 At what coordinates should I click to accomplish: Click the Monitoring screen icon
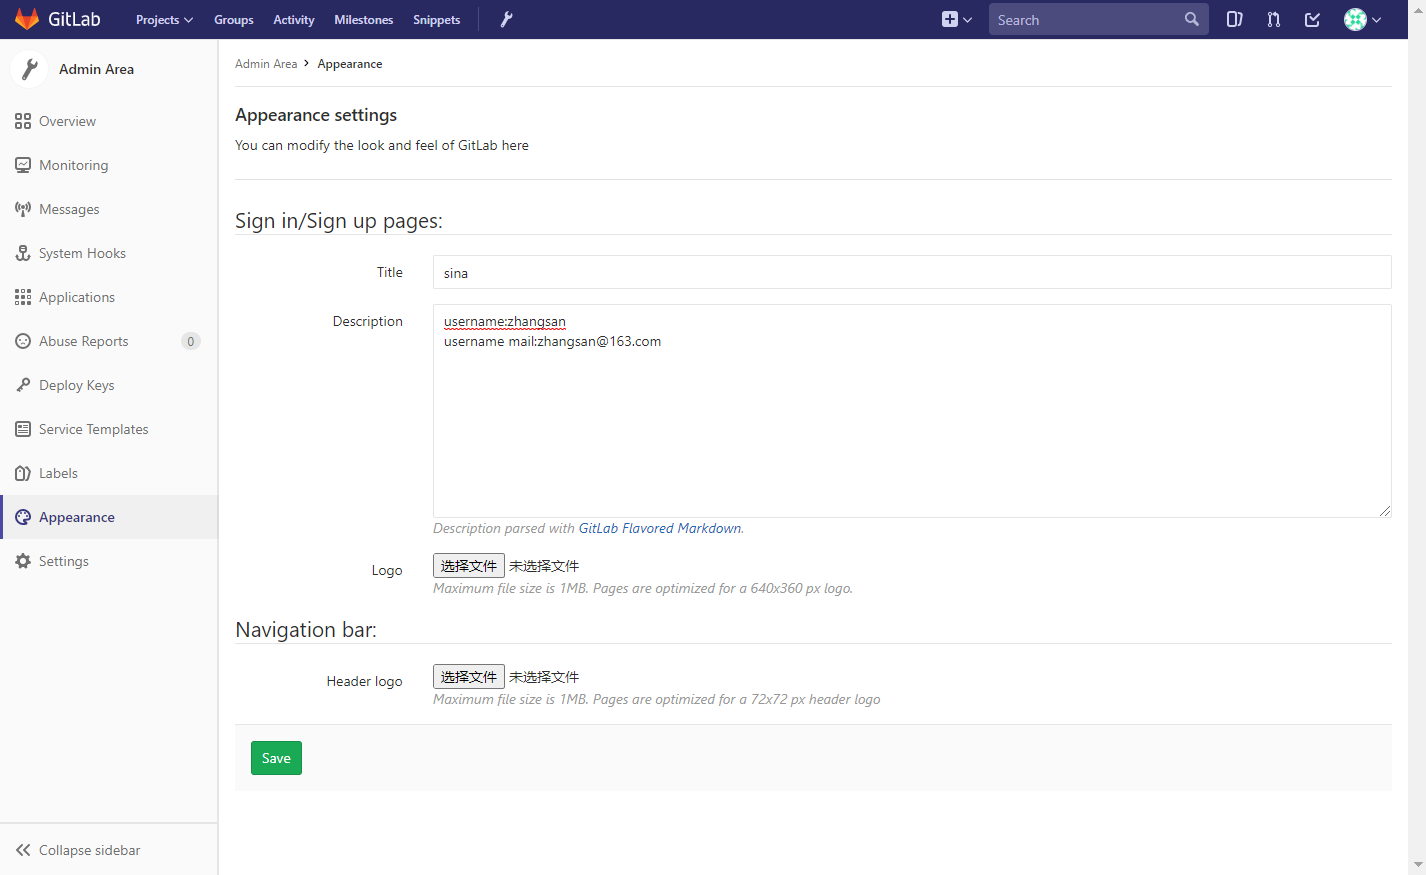click(23, 165)
